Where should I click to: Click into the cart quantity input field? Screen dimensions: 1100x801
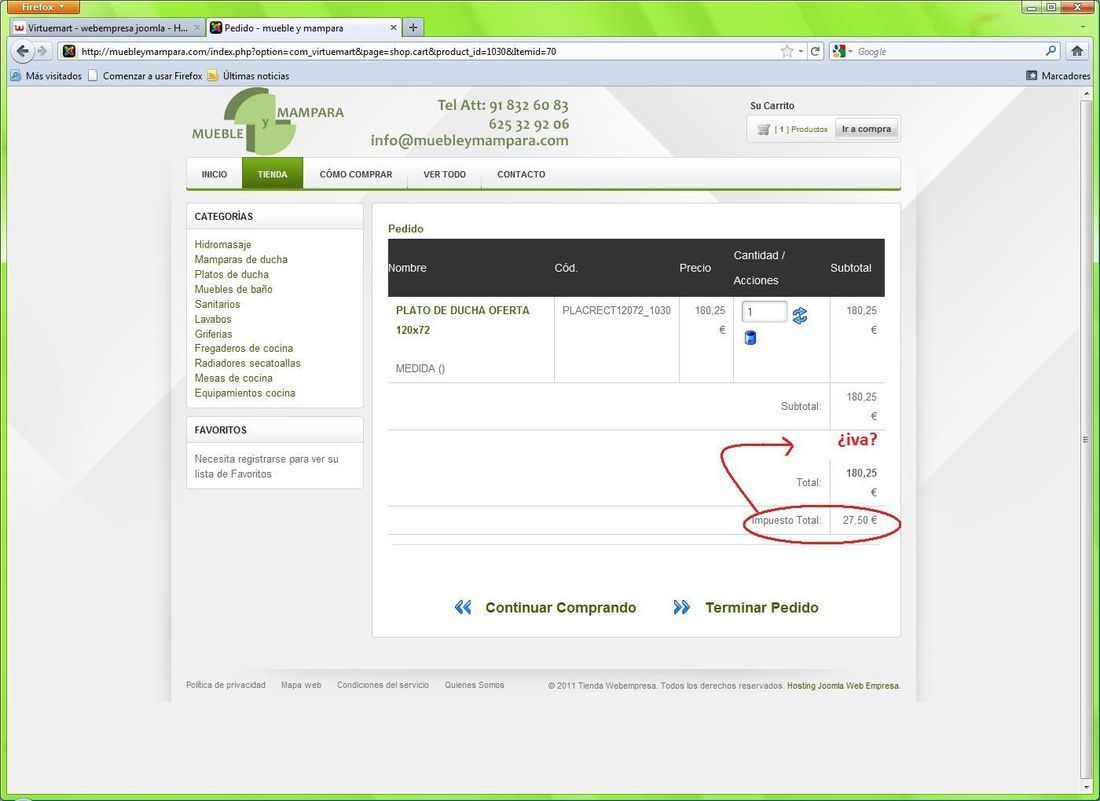(763, 311)
